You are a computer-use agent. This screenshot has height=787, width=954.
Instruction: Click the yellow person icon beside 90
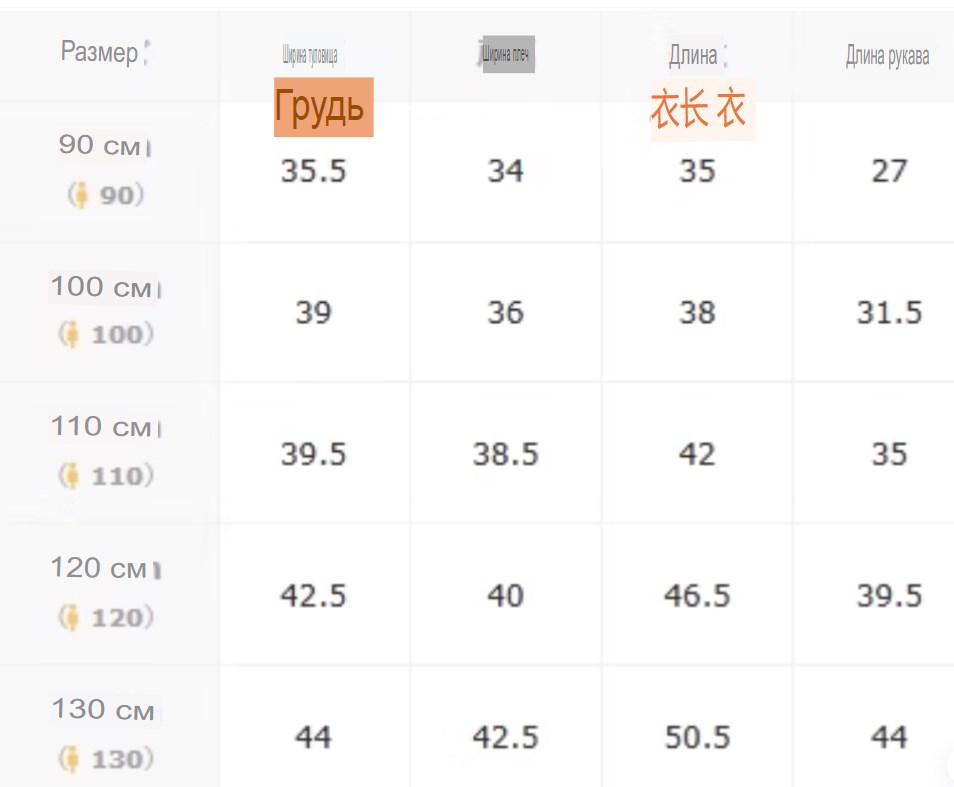(x=80, y=195)
